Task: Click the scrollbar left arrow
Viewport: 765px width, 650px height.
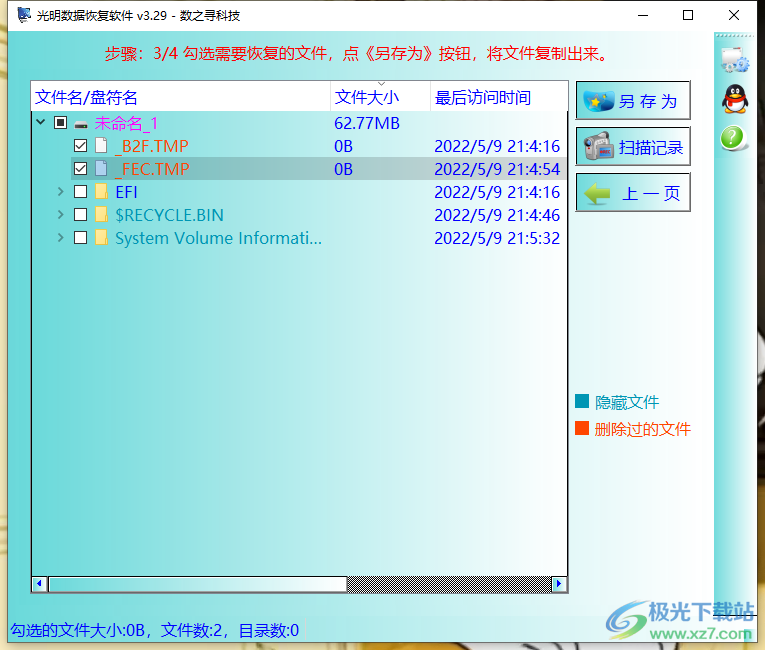Action: click(x=40, y=584)
